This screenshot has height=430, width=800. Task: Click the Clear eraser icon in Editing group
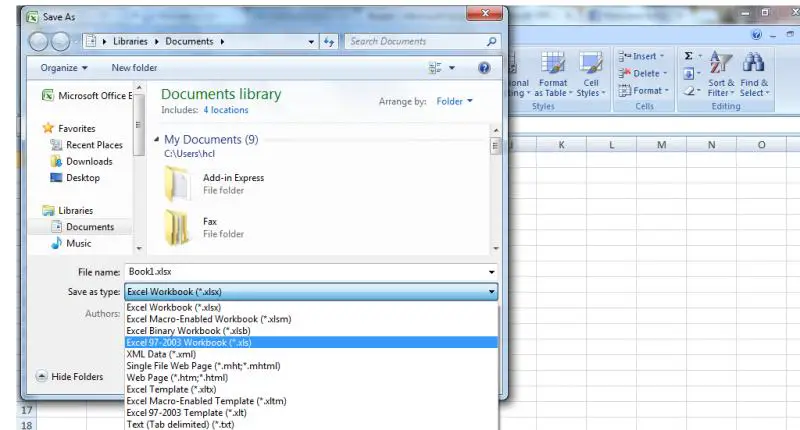coord(689,91)
